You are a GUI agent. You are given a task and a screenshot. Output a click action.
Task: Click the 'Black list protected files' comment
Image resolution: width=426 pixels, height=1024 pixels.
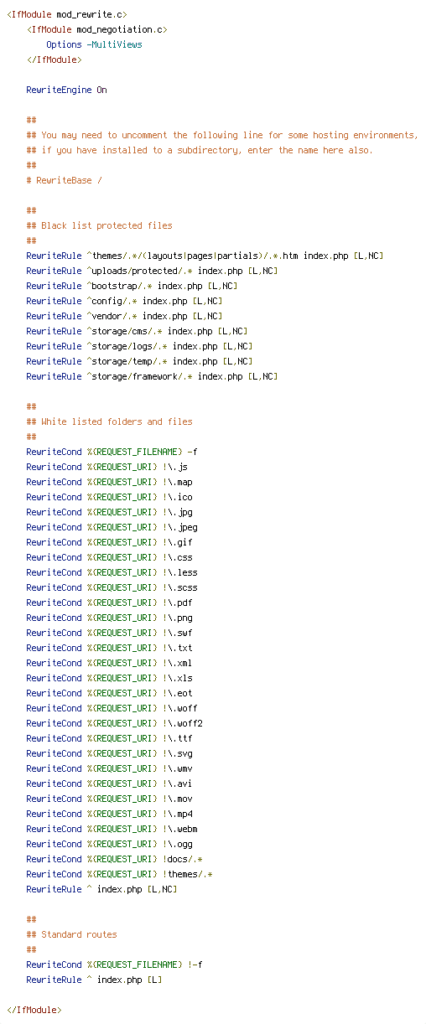99,225
